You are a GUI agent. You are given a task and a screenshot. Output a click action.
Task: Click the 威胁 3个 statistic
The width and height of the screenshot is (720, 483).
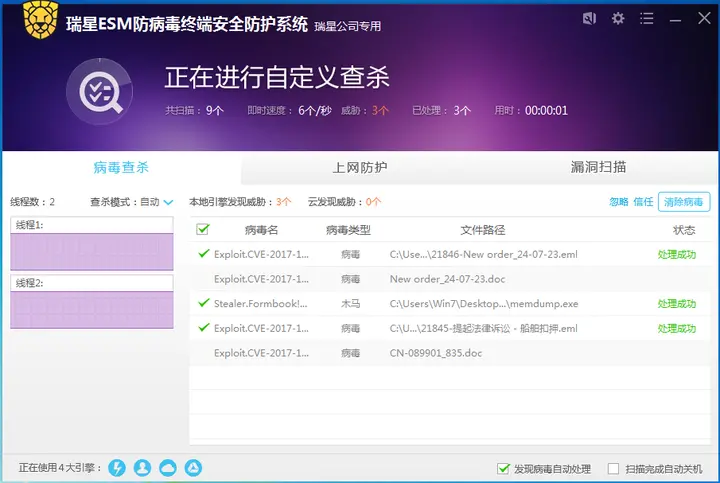coord(365,111)
